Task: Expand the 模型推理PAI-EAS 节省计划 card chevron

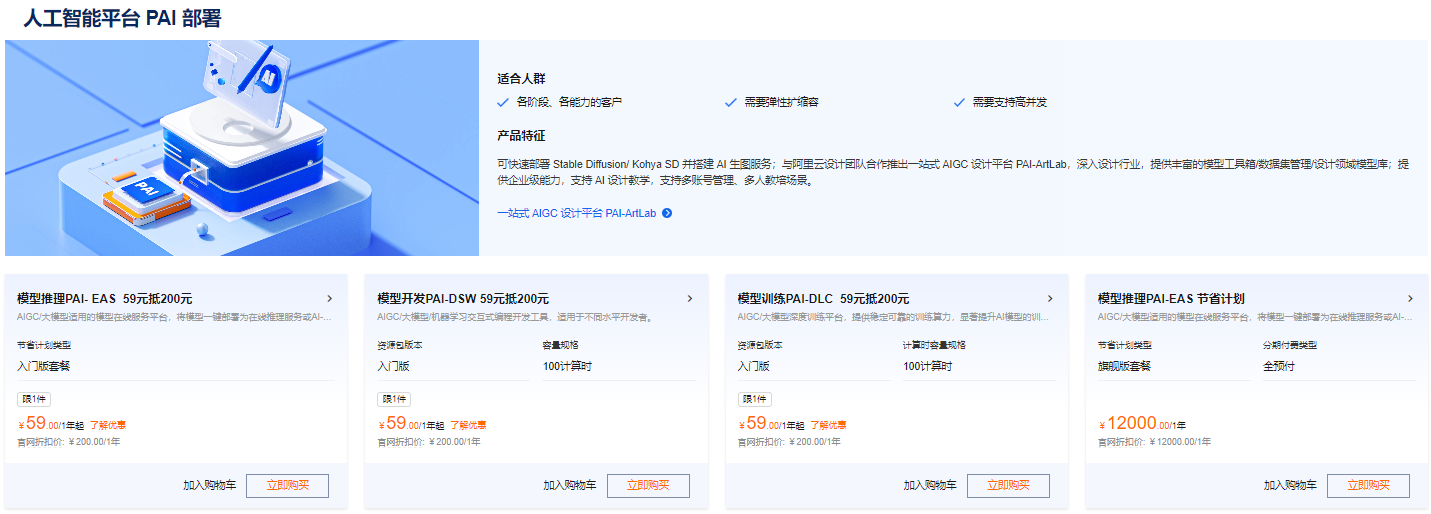Action: pyautogui.click(x=1410, y=298)
